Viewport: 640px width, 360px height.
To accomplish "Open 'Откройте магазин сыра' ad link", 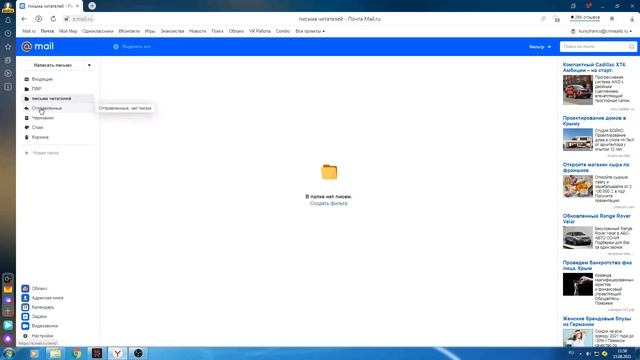I will [596, 167].
